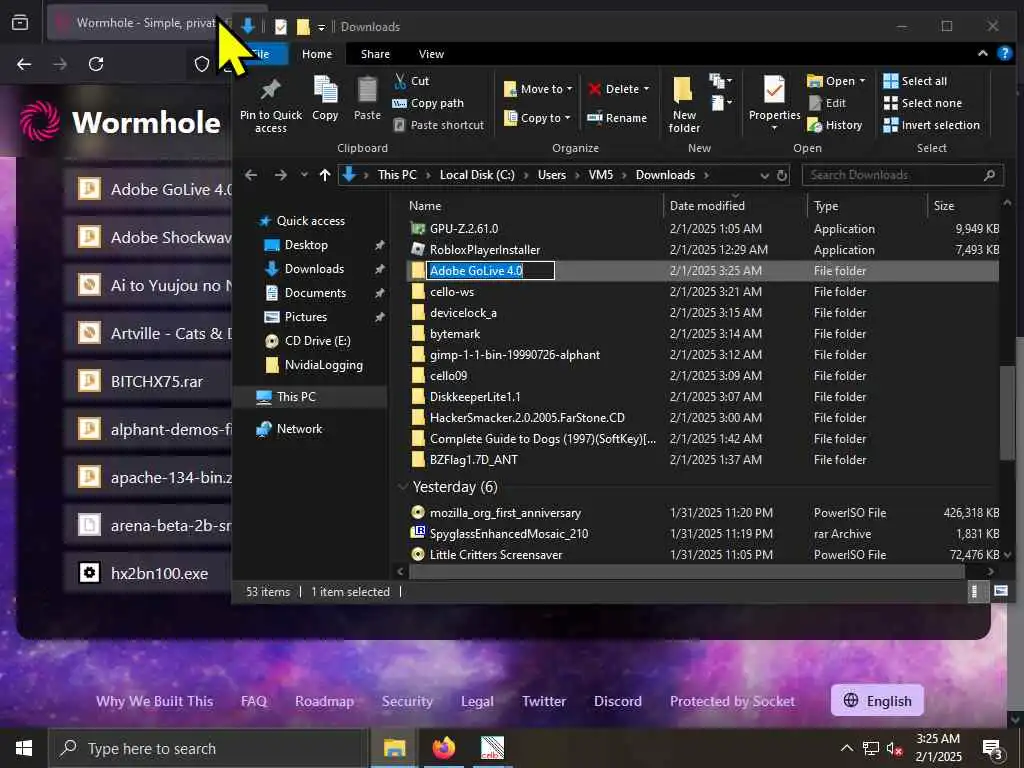Click Select none in ribbon
Image resolution: width=1024 pixels, height=768 pixels.
[922, 103]
